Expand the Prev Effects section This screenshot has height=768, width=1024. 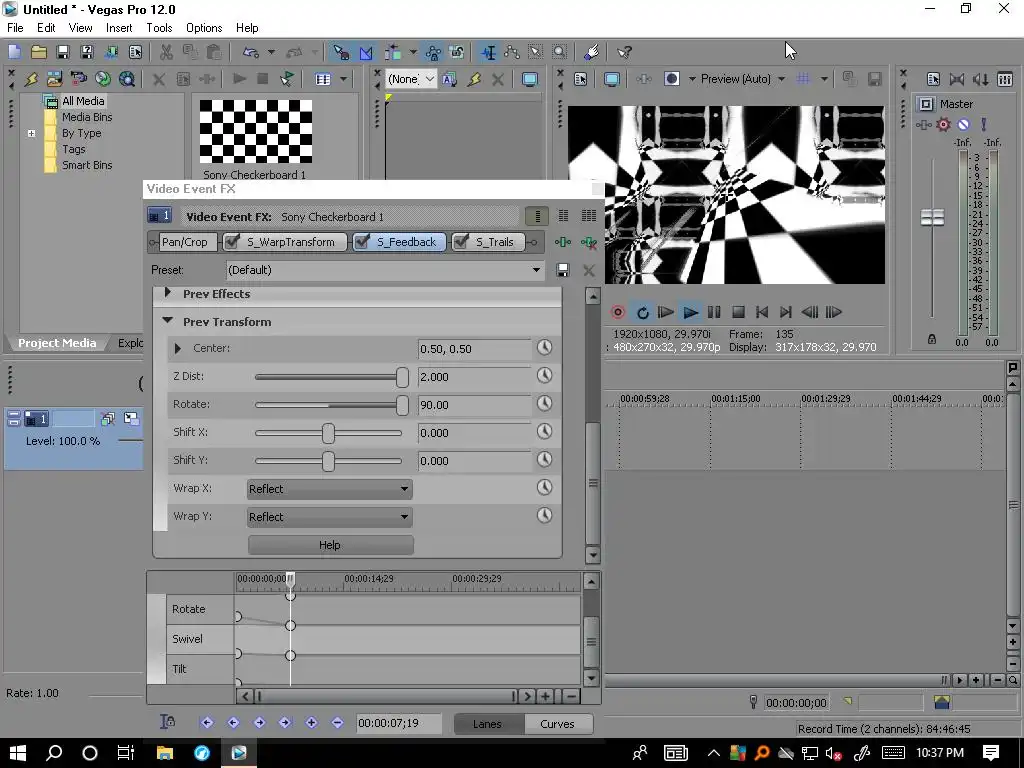tap(168, 293)
